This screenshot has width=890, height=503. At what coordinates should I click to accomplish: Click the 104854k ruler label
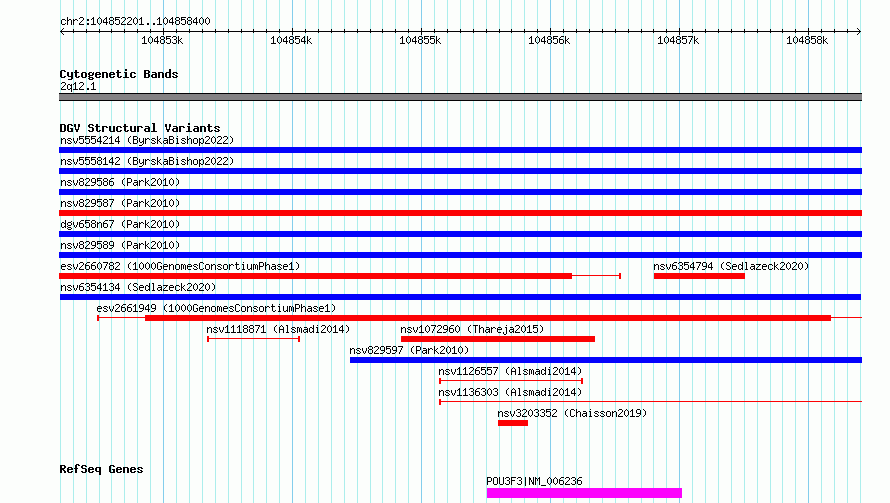(291, 40)
